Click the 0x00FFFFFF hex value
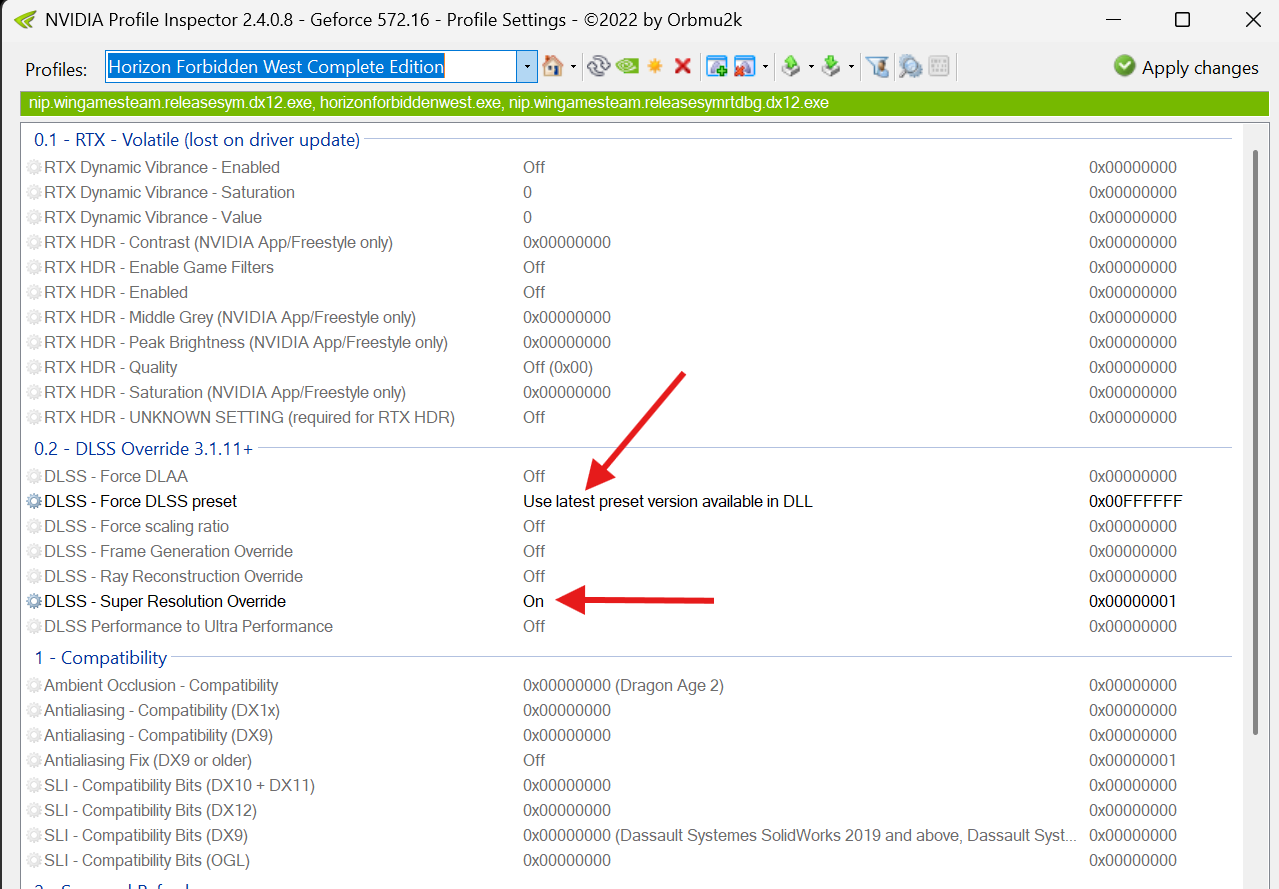This screenshot has height=889, width=1279. [x=1136, y=501]
